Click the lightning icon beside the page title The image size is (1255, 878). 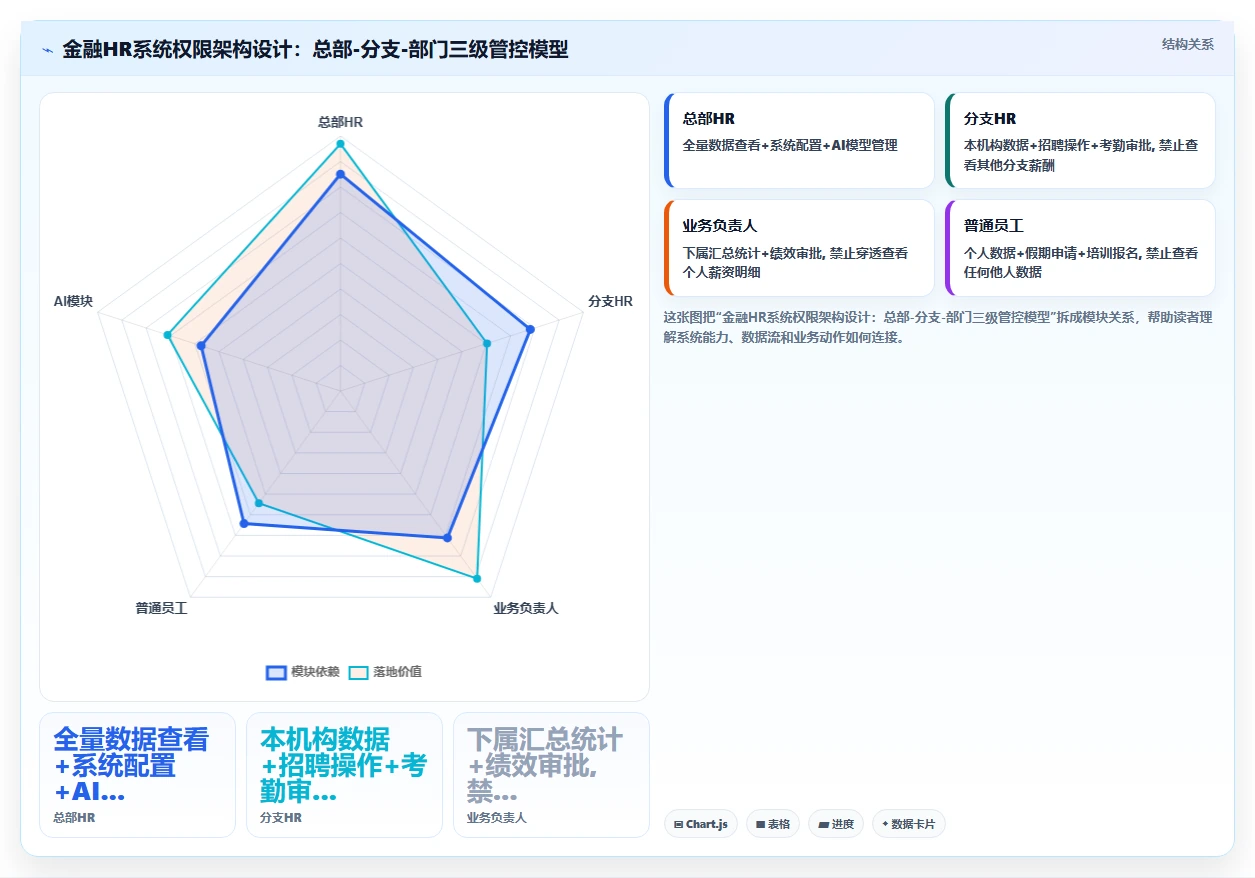tap(48, 50)
